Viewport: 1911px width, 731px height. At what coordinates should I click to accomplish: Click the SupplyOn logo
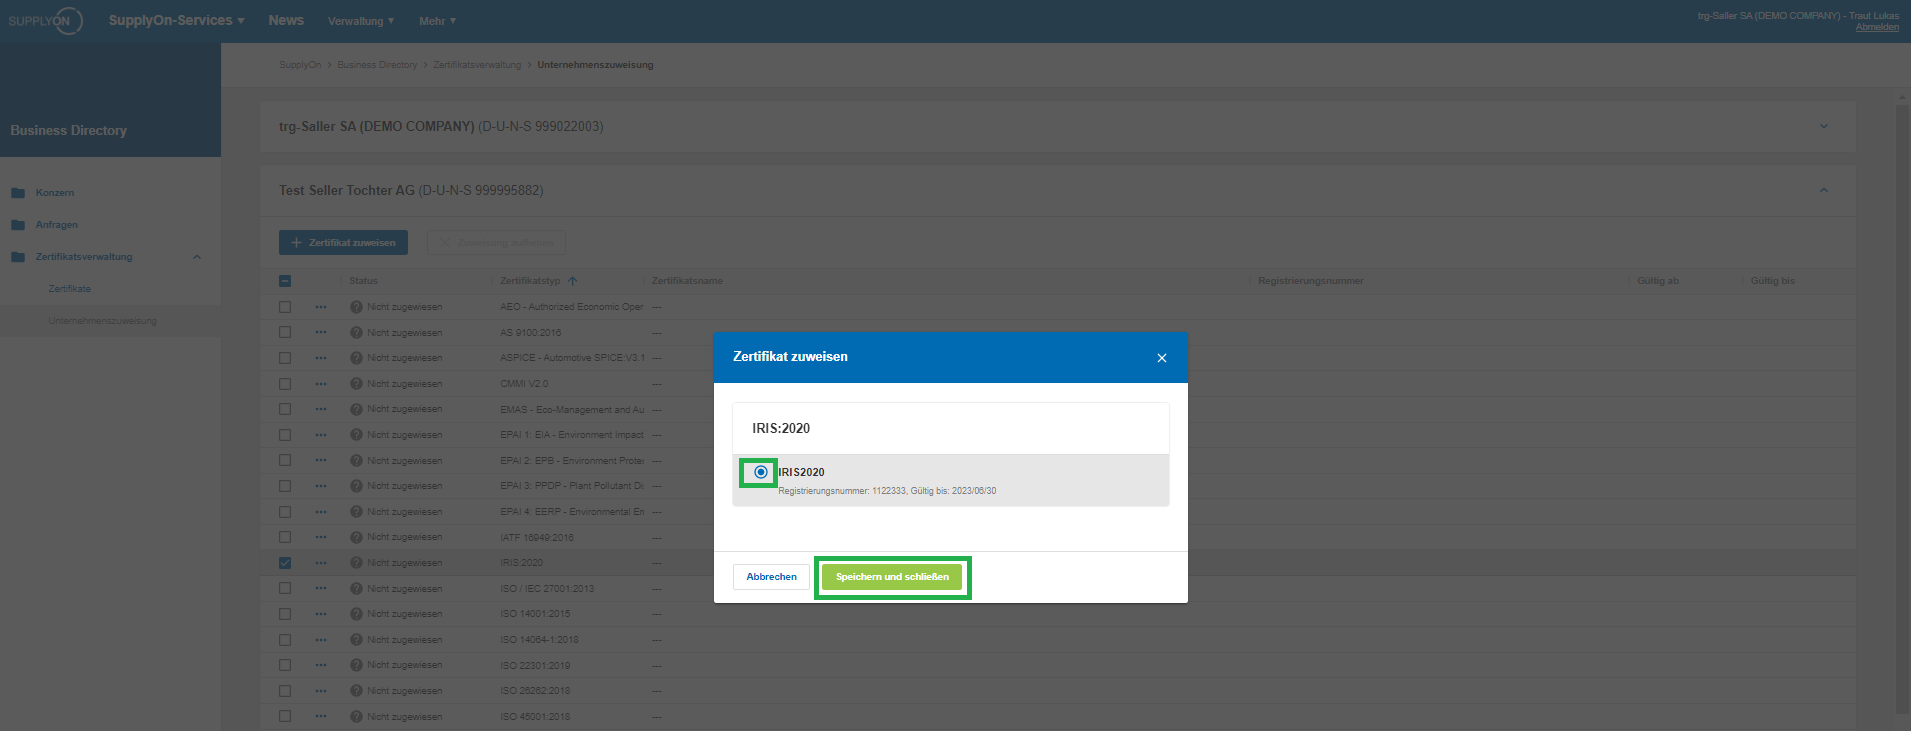(45, 20)
